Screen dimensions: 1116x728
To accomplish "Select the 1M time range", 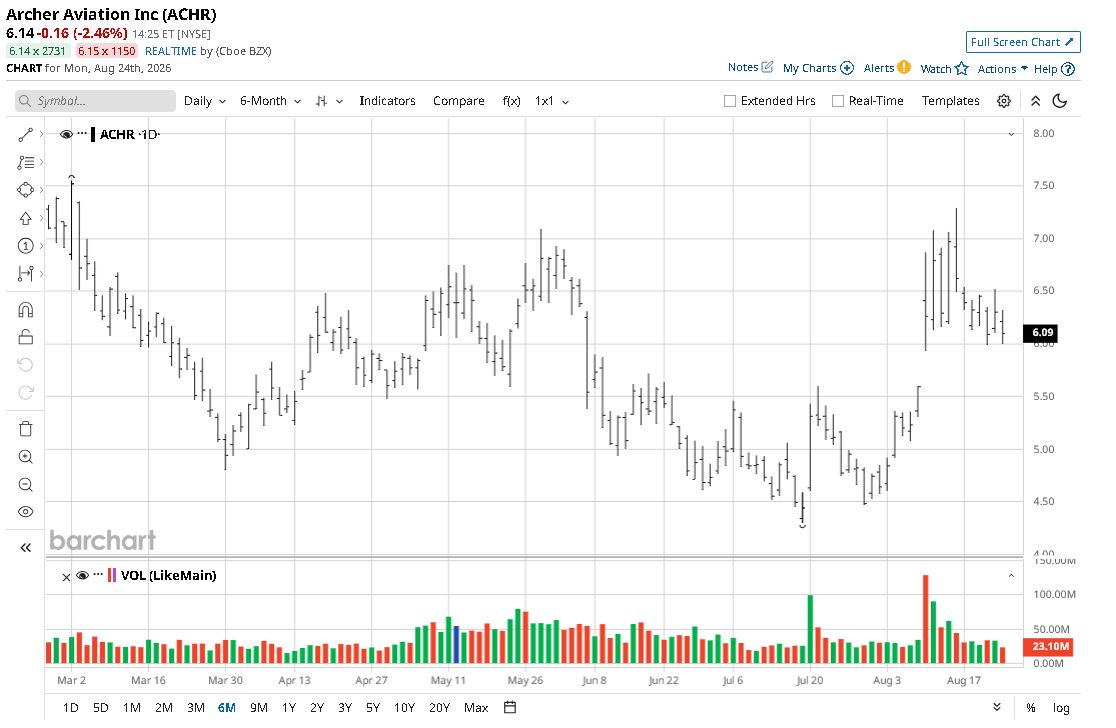I will 132,707.
